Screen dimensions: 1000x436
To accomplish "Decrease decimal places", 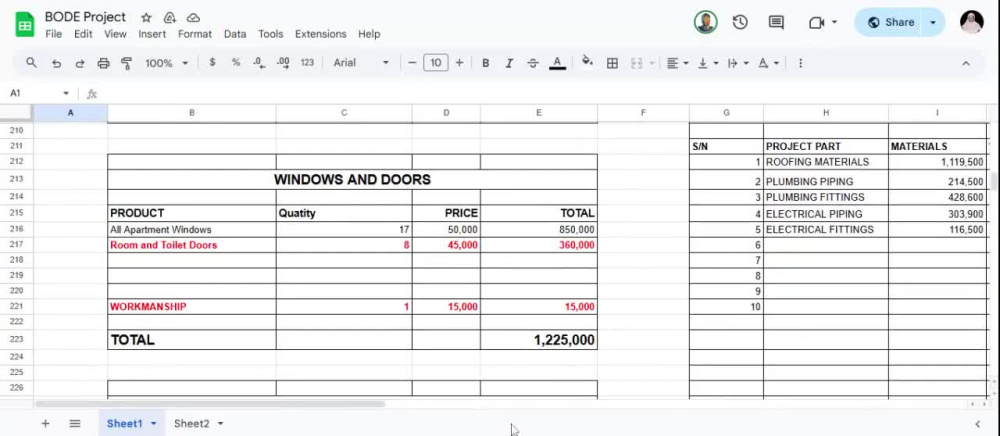I will [x=259, y=62].
